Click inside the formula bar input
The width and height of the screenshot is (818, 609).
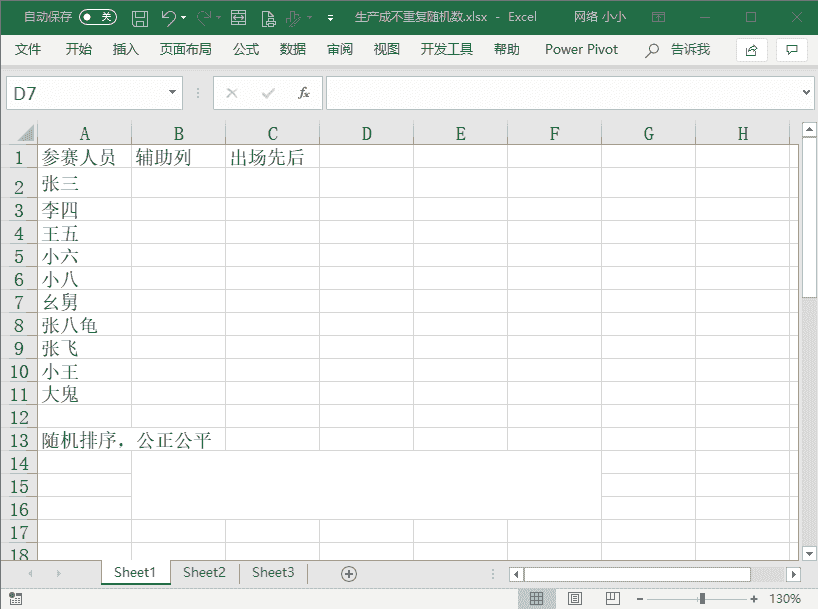(563, 93)
